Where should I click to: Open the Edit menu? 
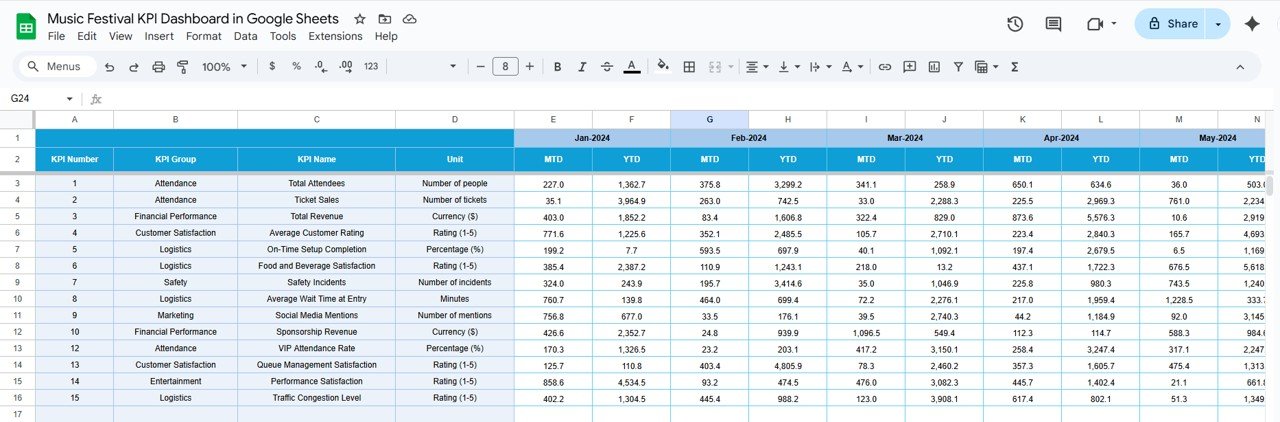coord(87,36)
